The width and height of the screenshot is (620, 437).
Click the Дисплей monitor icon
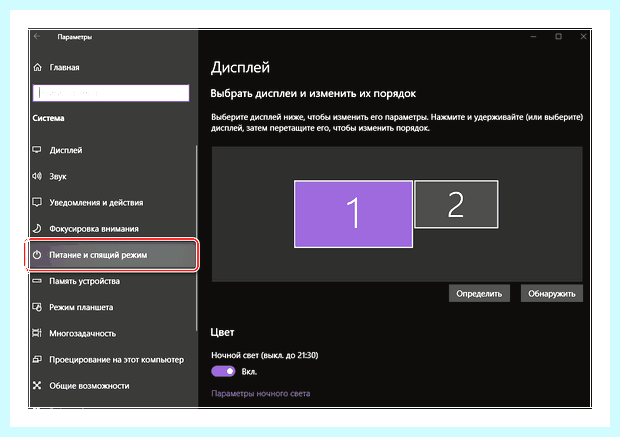tap(37, 150)
